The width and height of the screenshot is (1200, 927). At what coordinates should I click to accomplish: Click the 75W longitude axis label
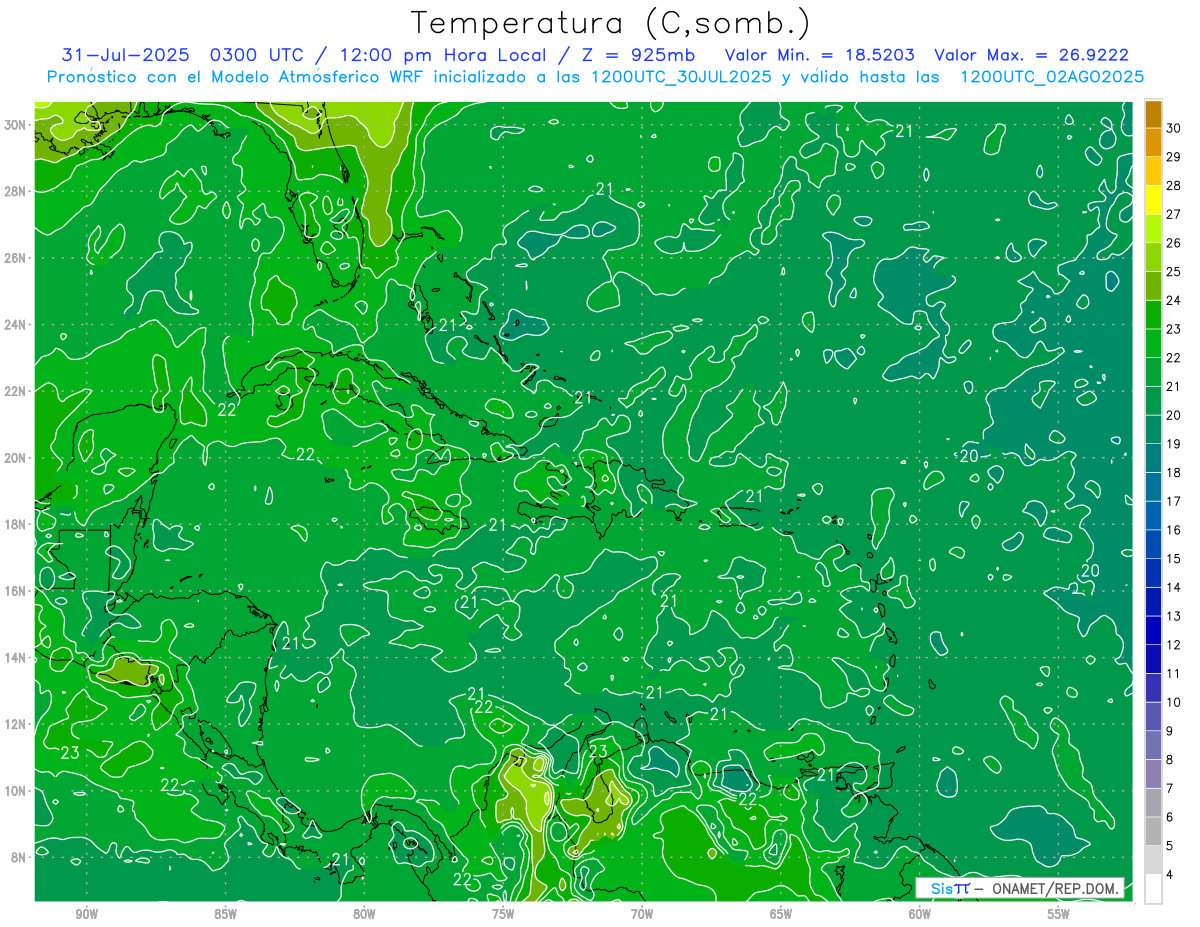[503, 914]
